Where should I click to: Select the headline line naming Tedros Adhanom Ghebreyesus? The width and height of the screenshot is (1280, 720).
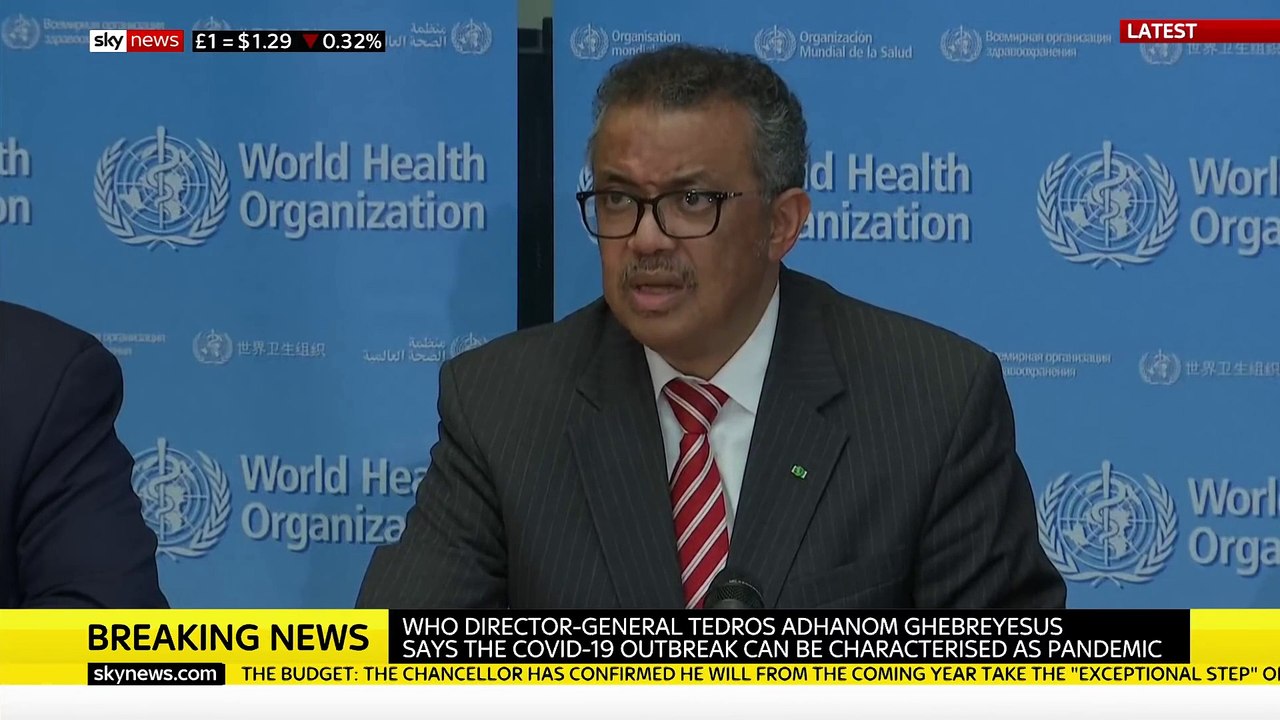732,627
